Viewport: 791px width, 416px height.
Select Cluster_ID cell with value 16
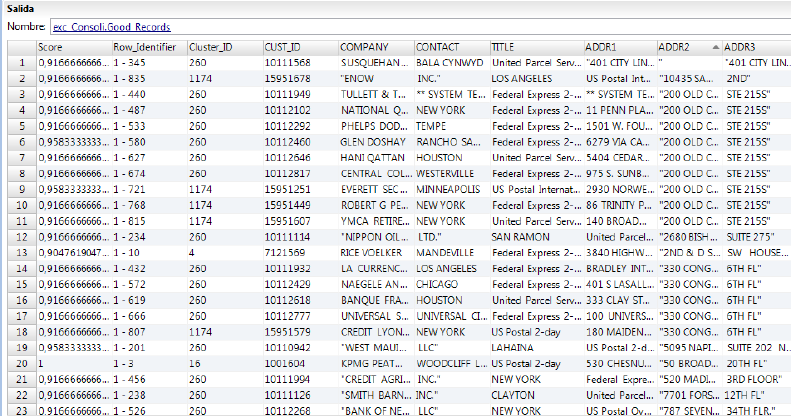[x=225, y=364]
